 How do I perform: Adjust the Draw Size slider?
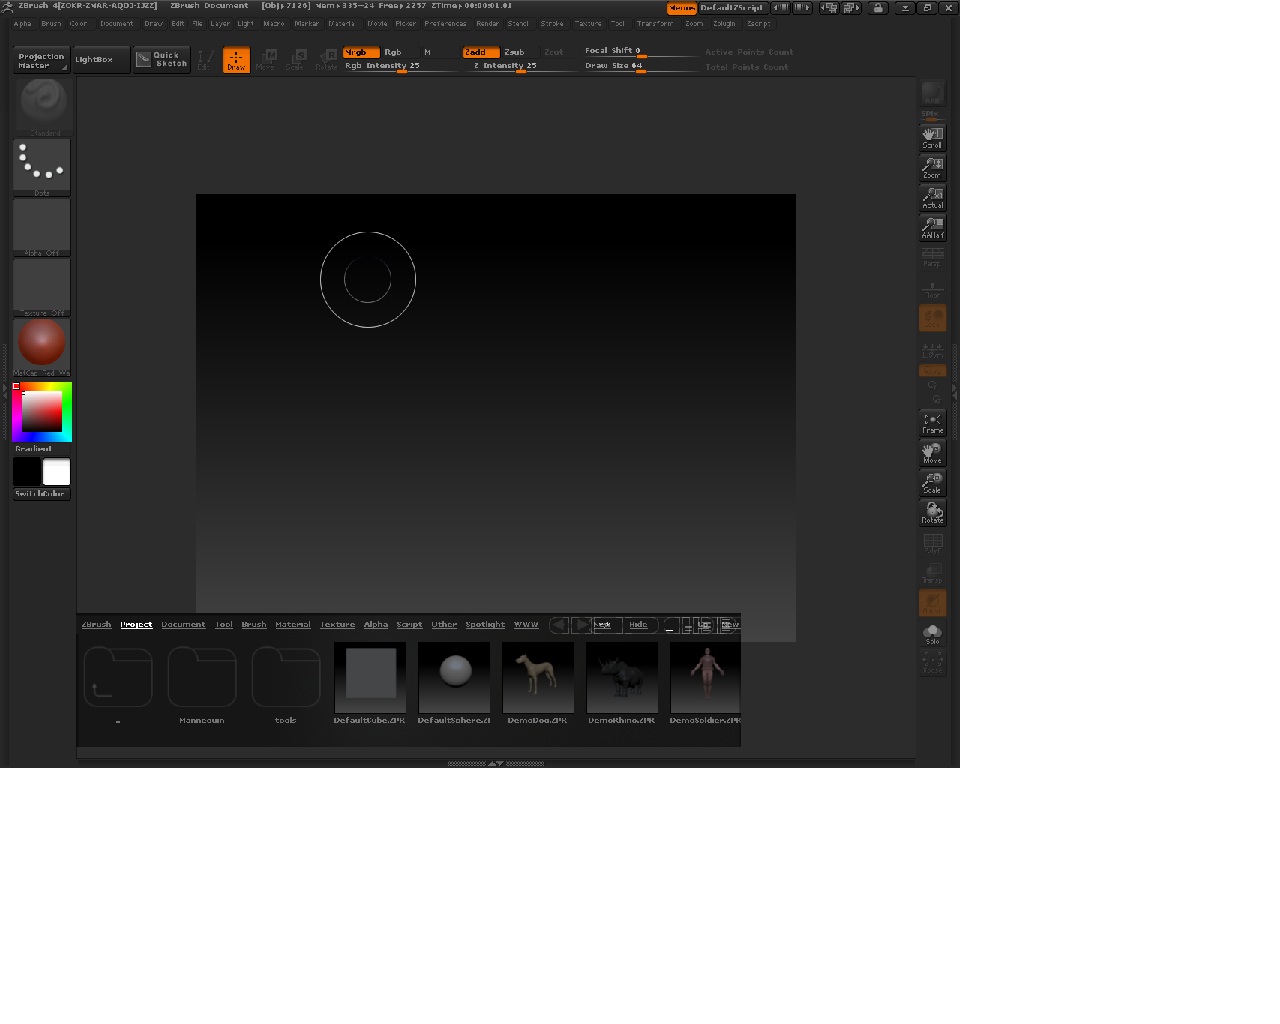click(640, 66)
